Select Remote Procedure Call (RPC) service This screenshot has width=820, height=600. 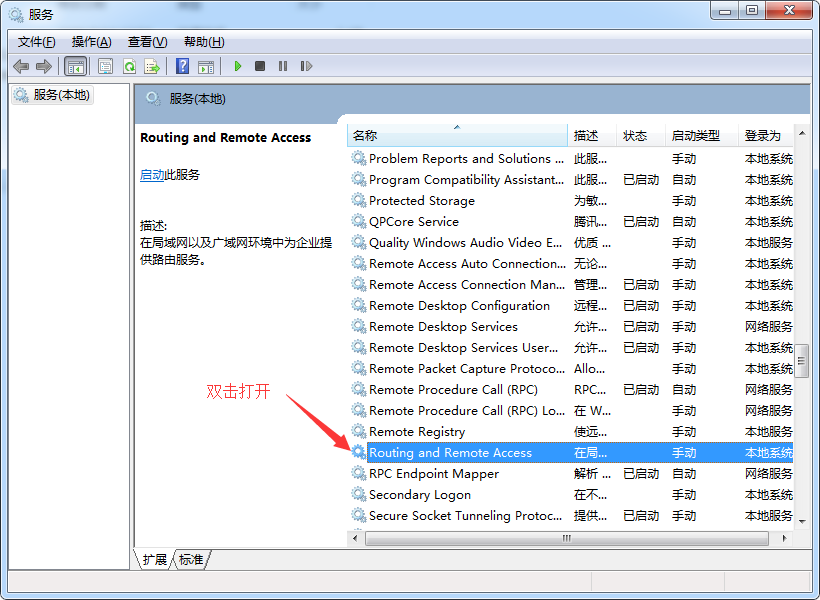(x=571, y=390)
